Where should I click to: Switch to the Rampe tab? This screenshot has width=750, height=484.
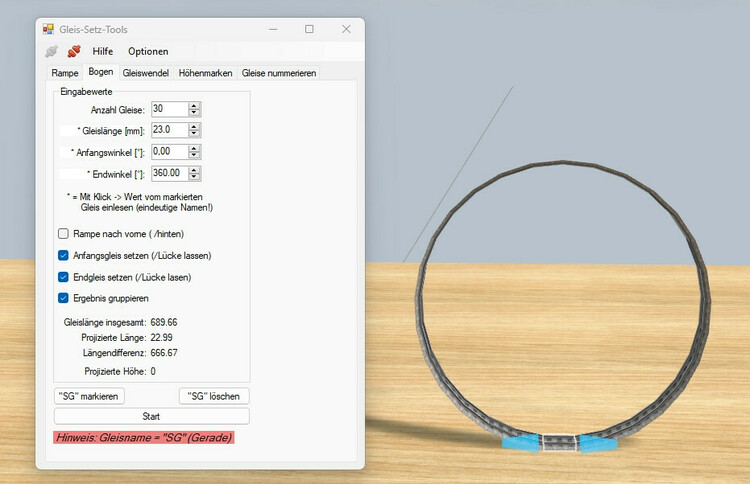(65, 73)
